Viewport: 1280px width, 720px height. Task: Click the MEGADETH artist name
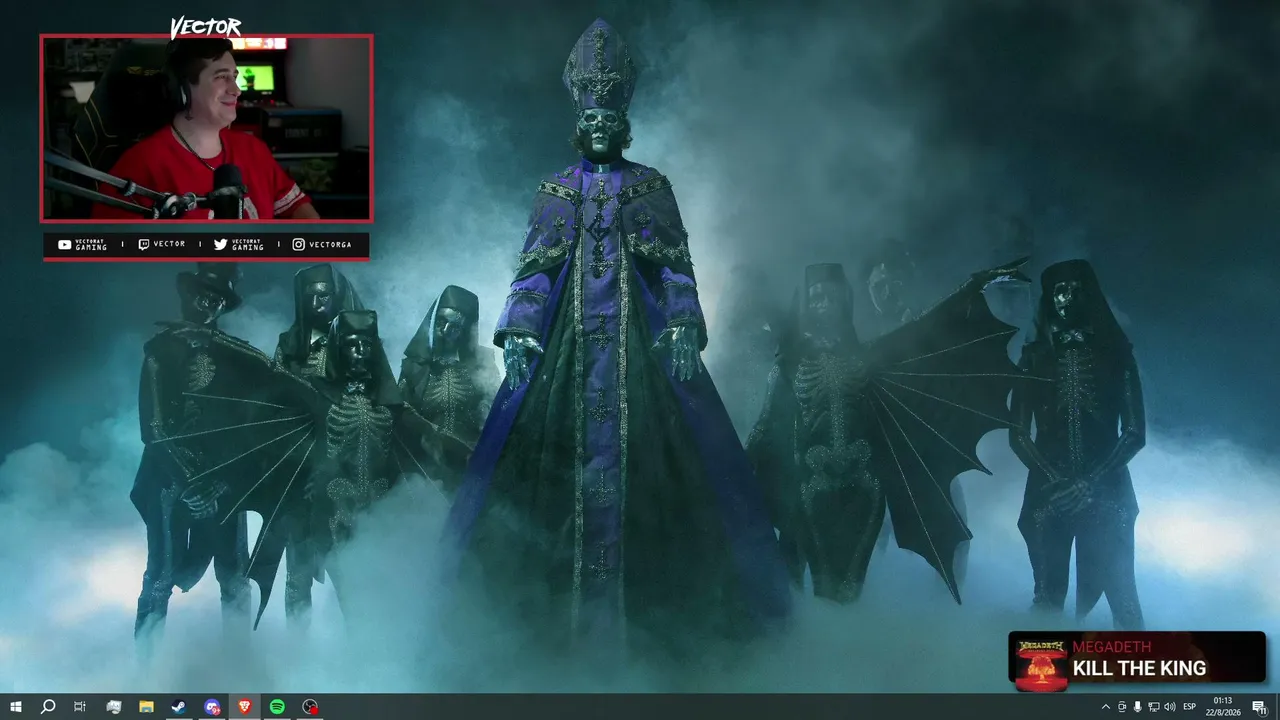pos(1111,647)
